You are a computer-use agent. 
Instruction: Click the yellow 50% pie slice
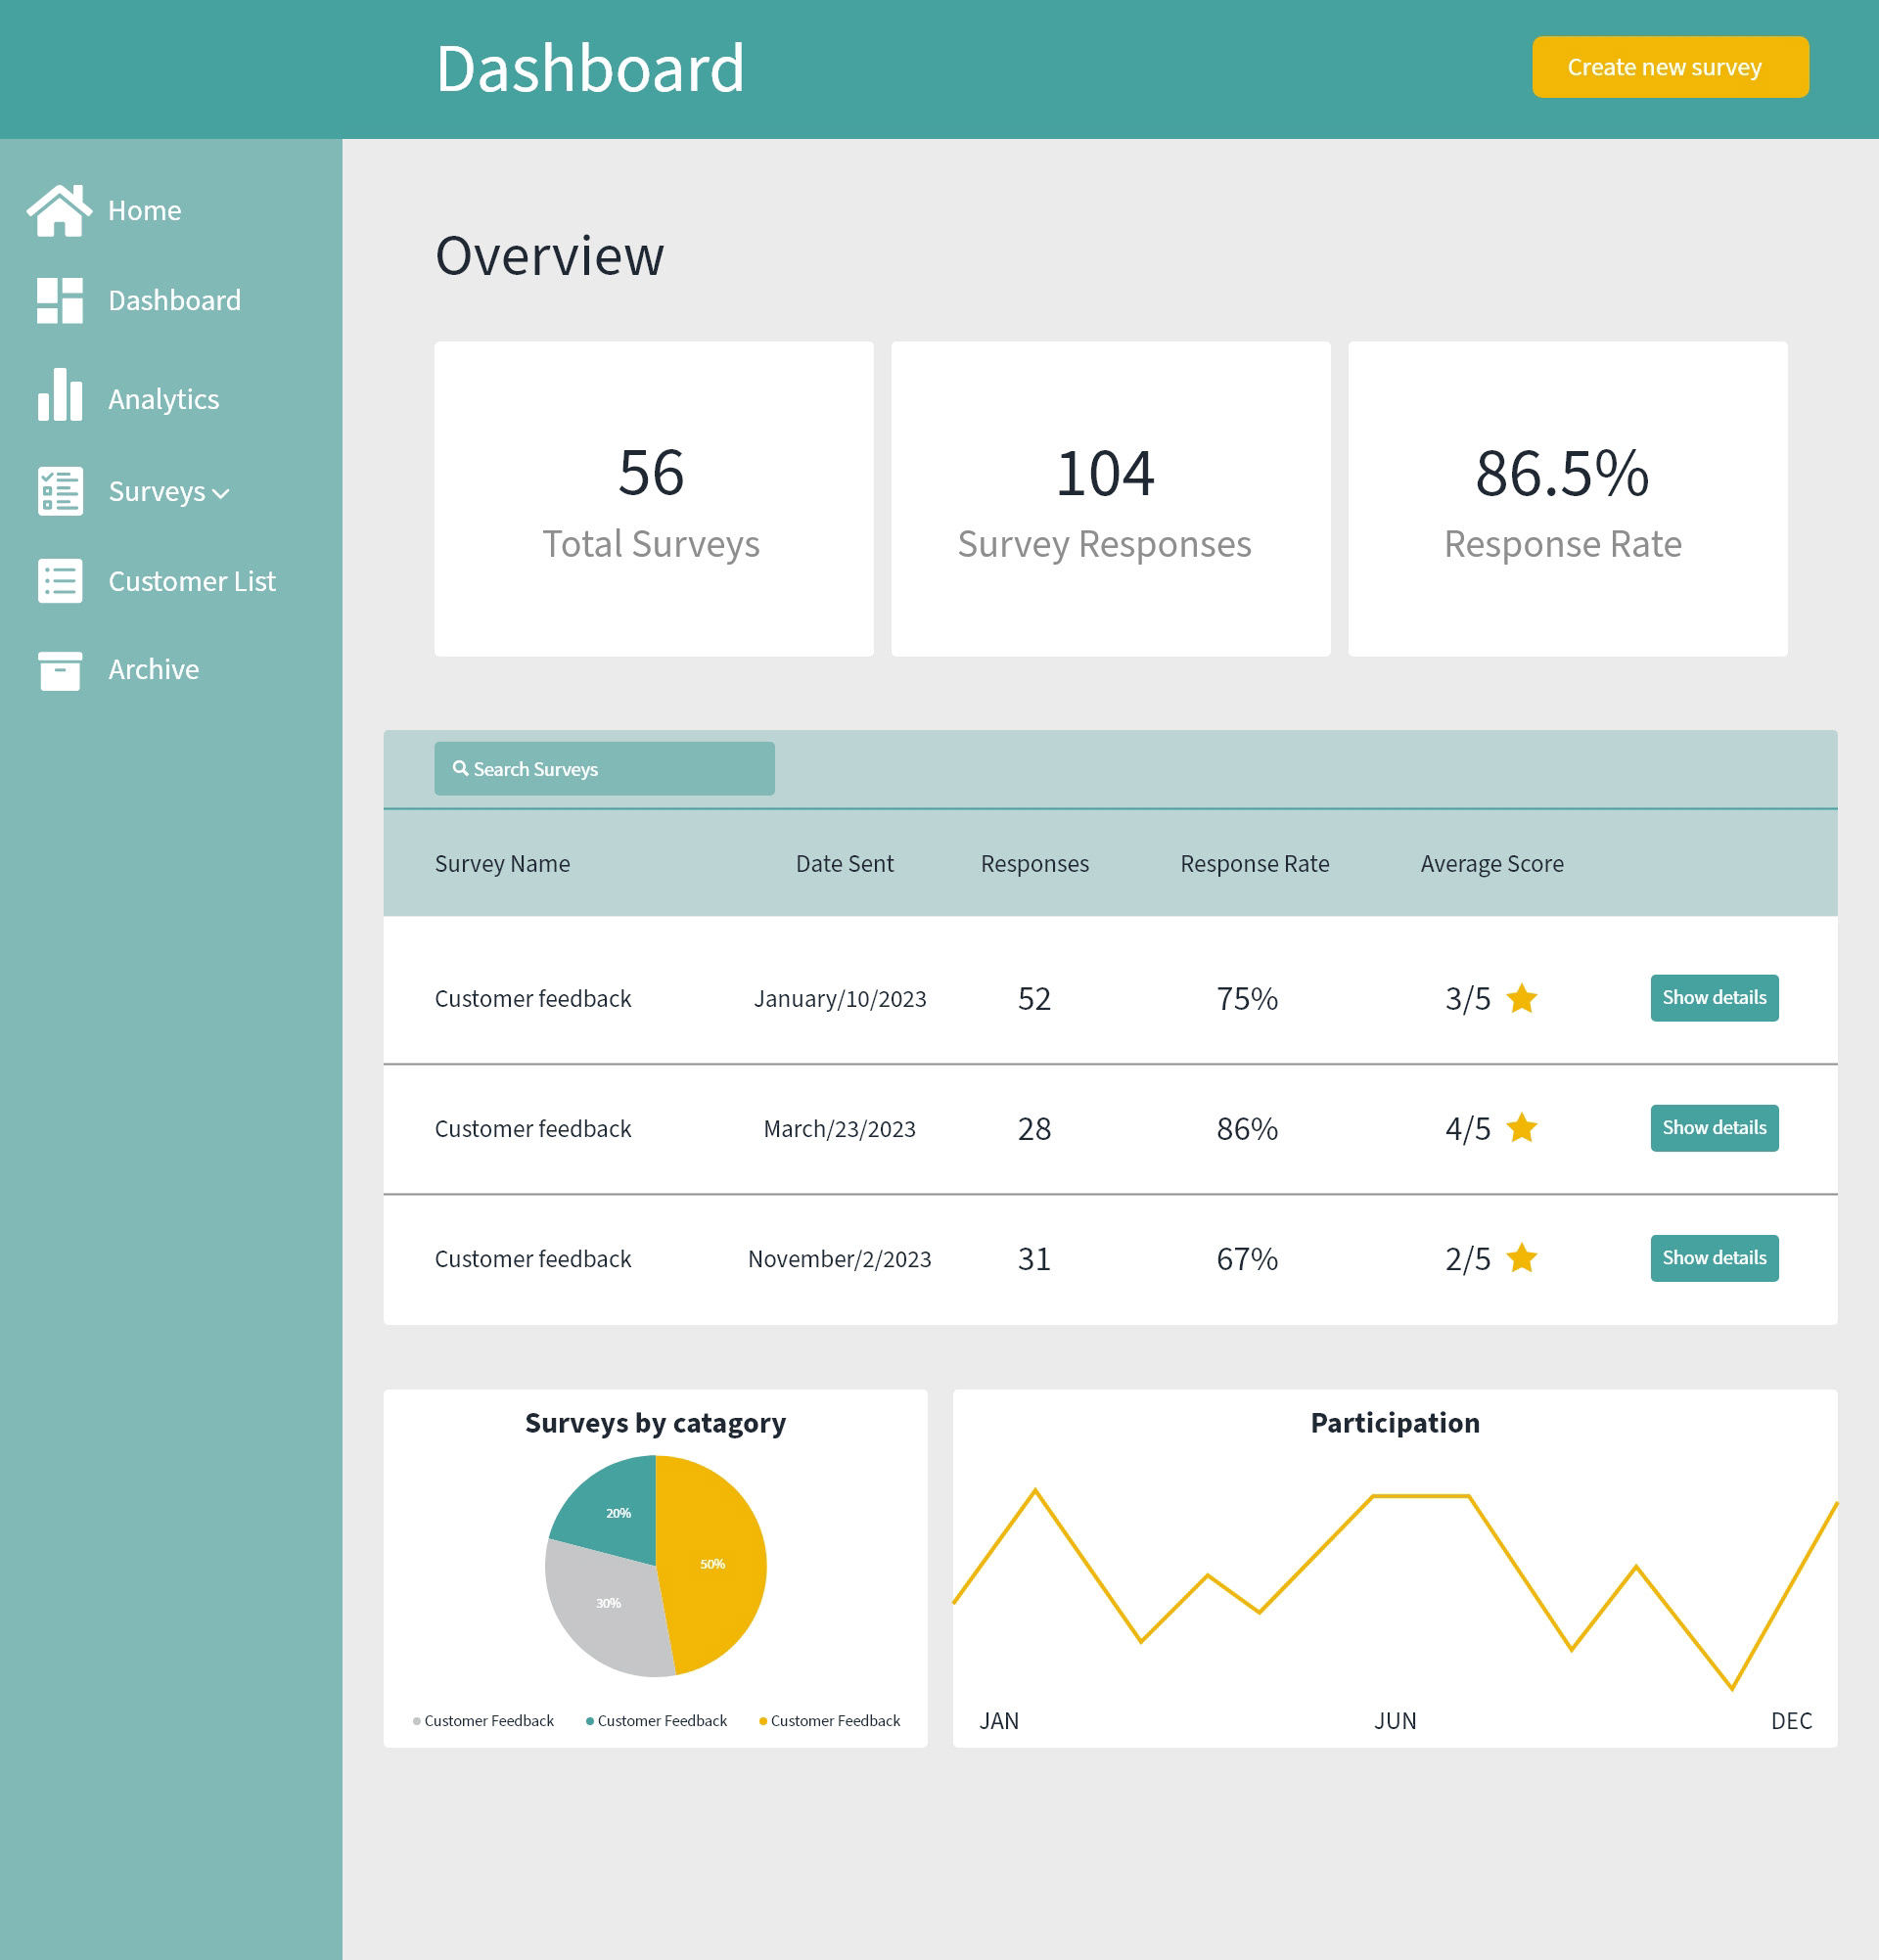point(715,1565)
